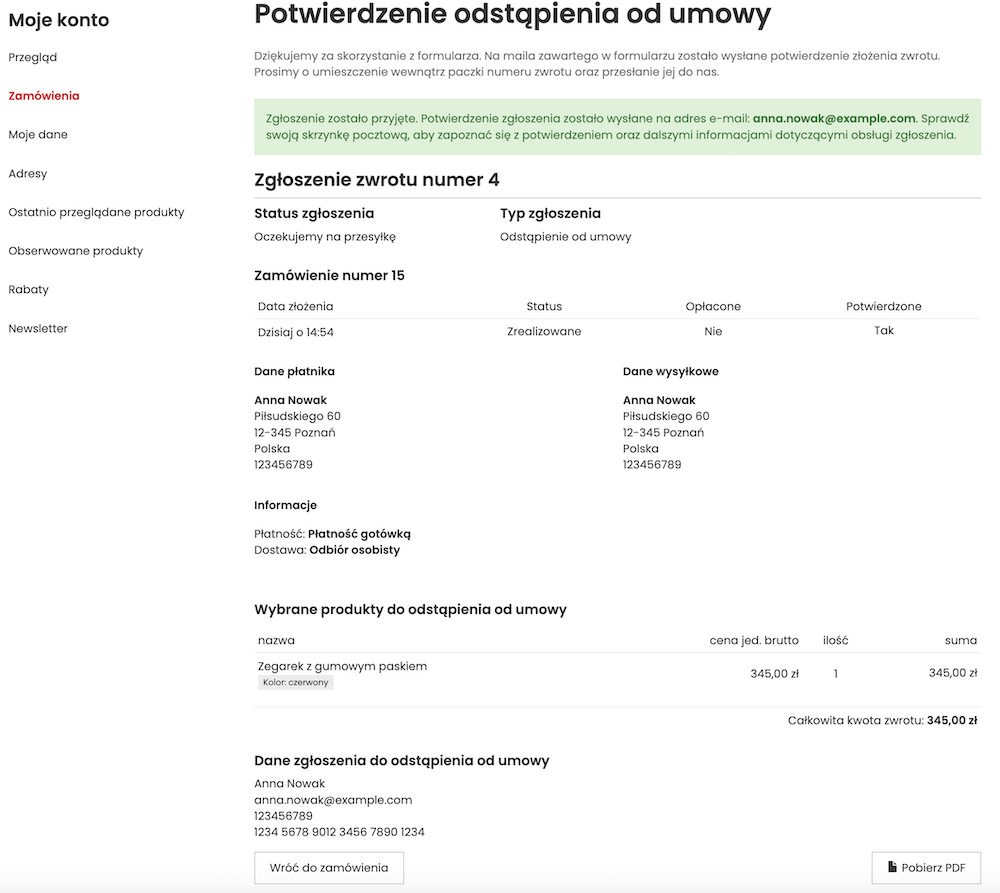Click product name Zegarek z gumowym paskiem
Image resolution: width=1000 pixels, height=893 pixels.
[342, 666]
